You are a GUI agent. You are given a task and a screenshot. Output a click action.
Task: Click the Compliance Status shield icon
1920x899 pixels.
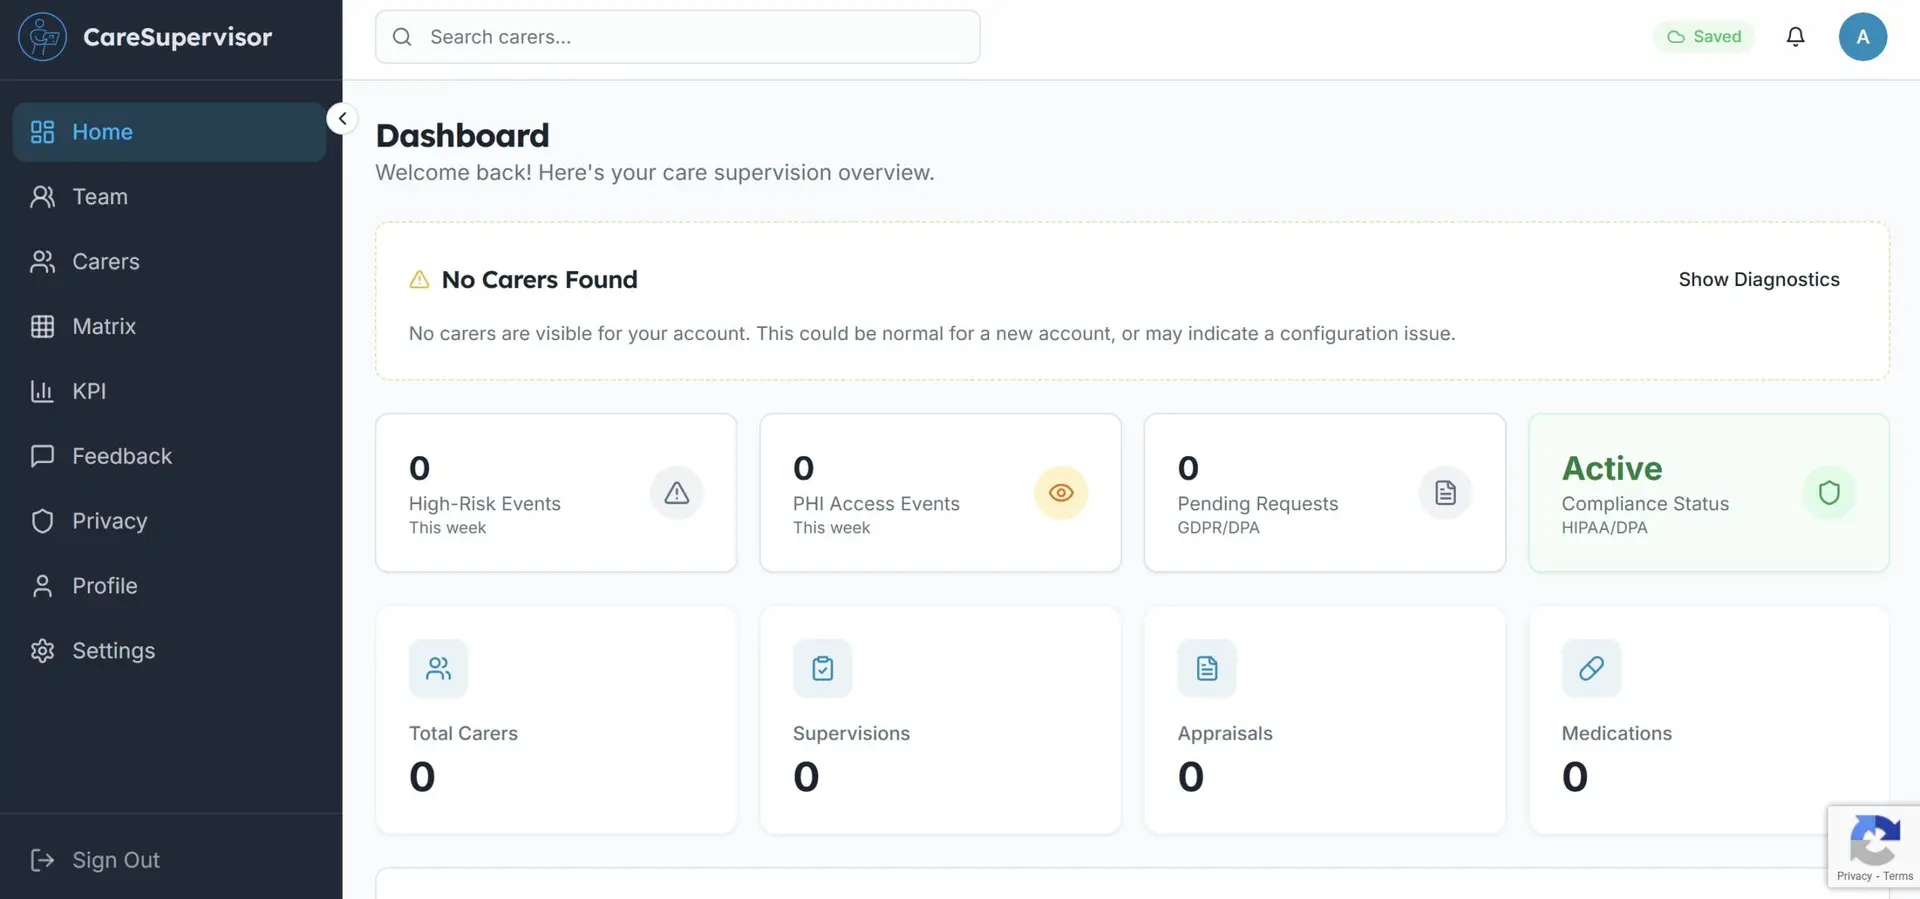coord(1829,493)
